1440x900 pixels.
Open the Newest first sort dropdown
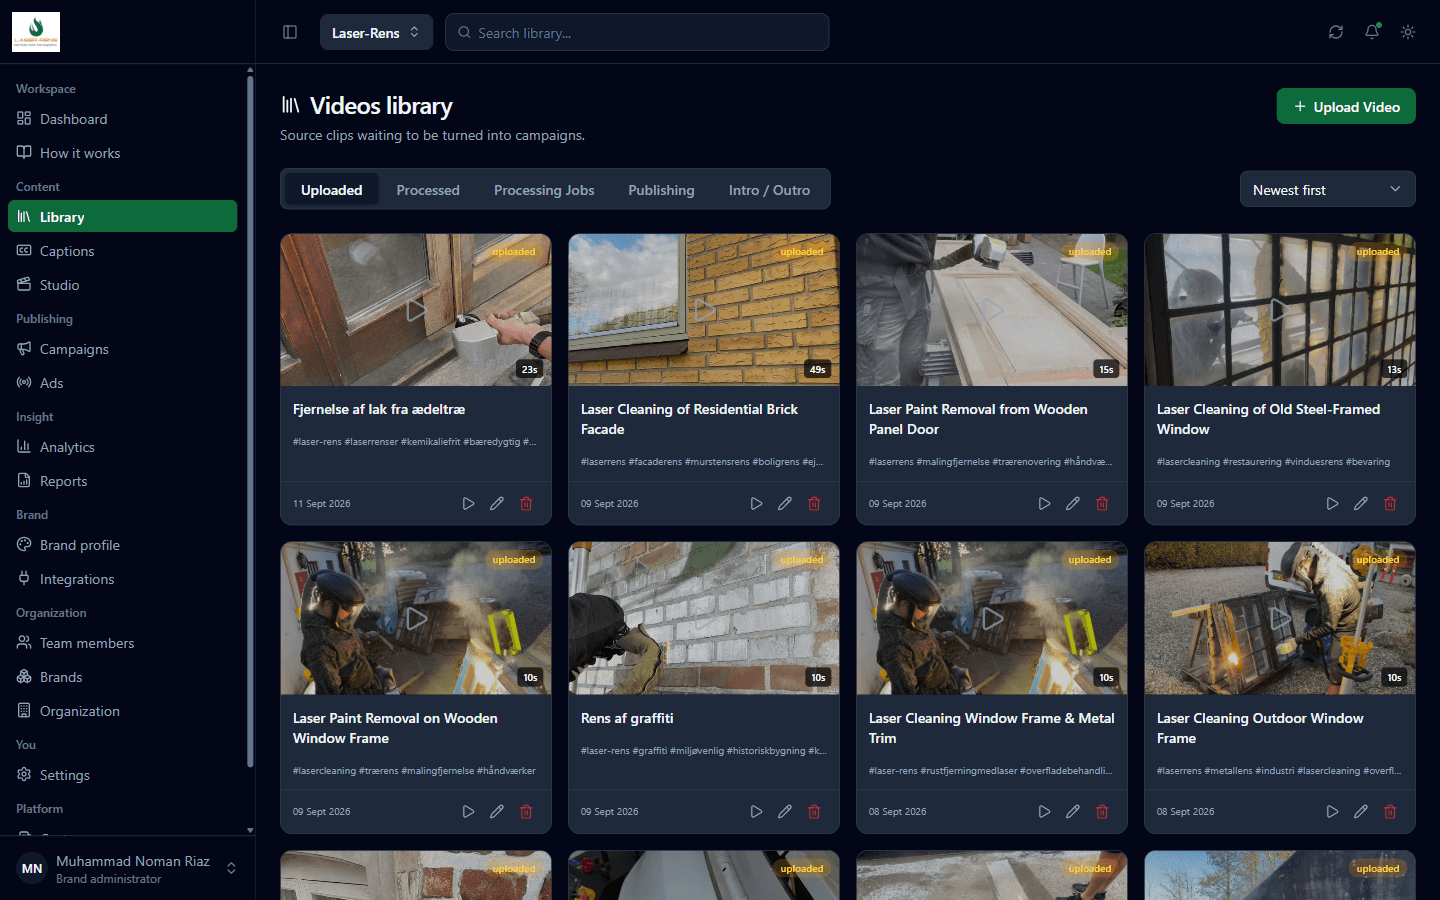[x=1327, y=189]
